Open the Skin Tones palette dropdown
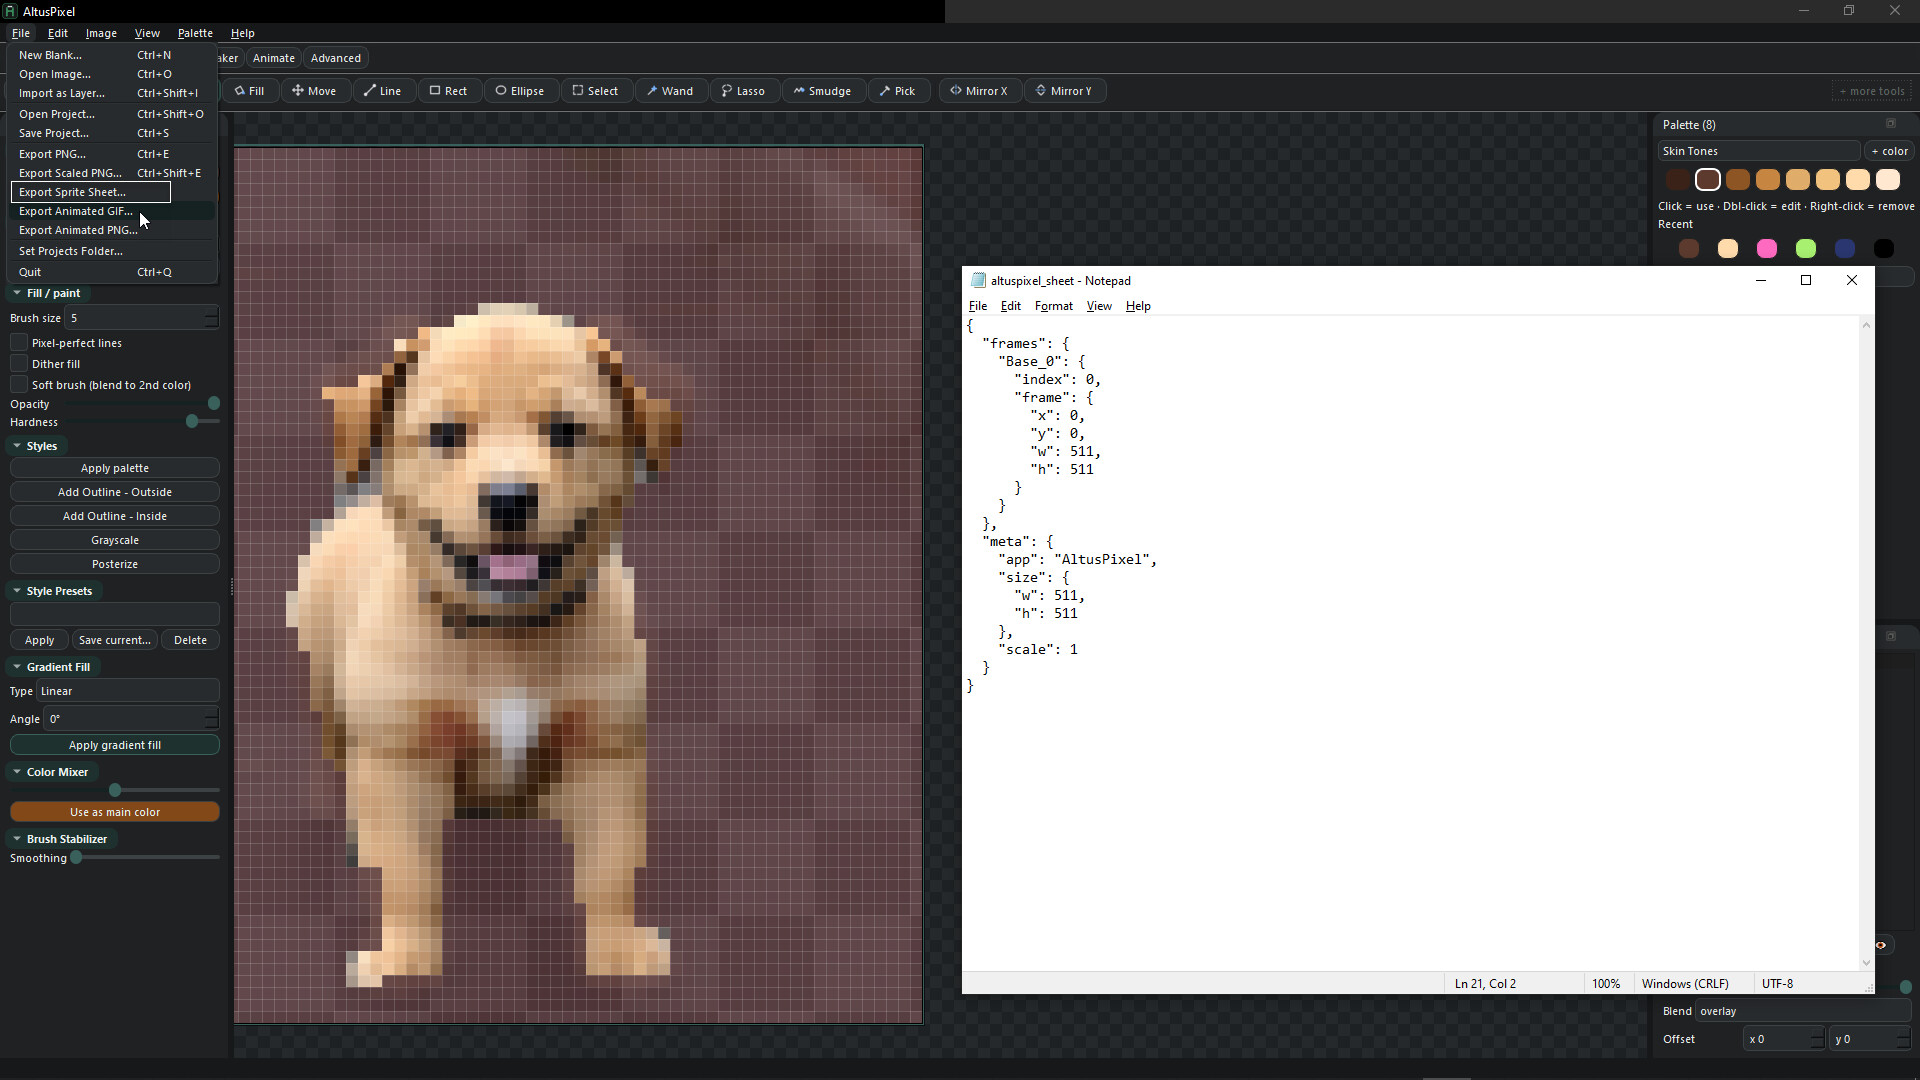 click(x=1758, y=151)
